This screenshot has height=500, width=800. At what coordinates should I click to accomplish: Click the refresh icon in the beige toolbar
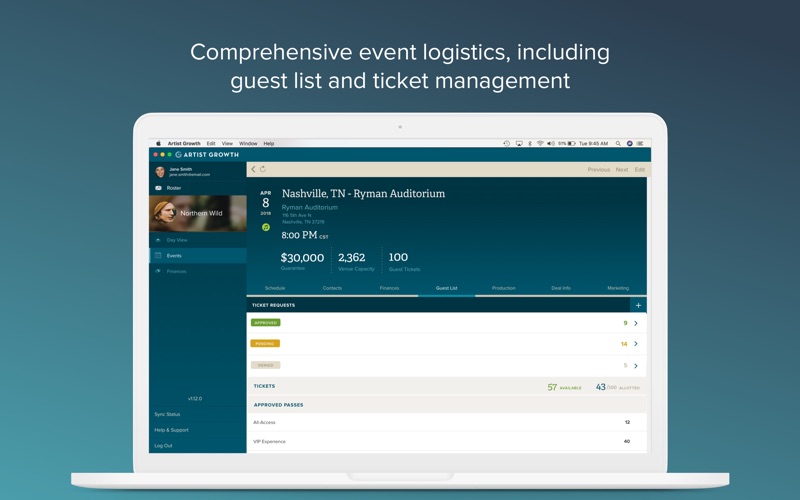coord(263,169)
